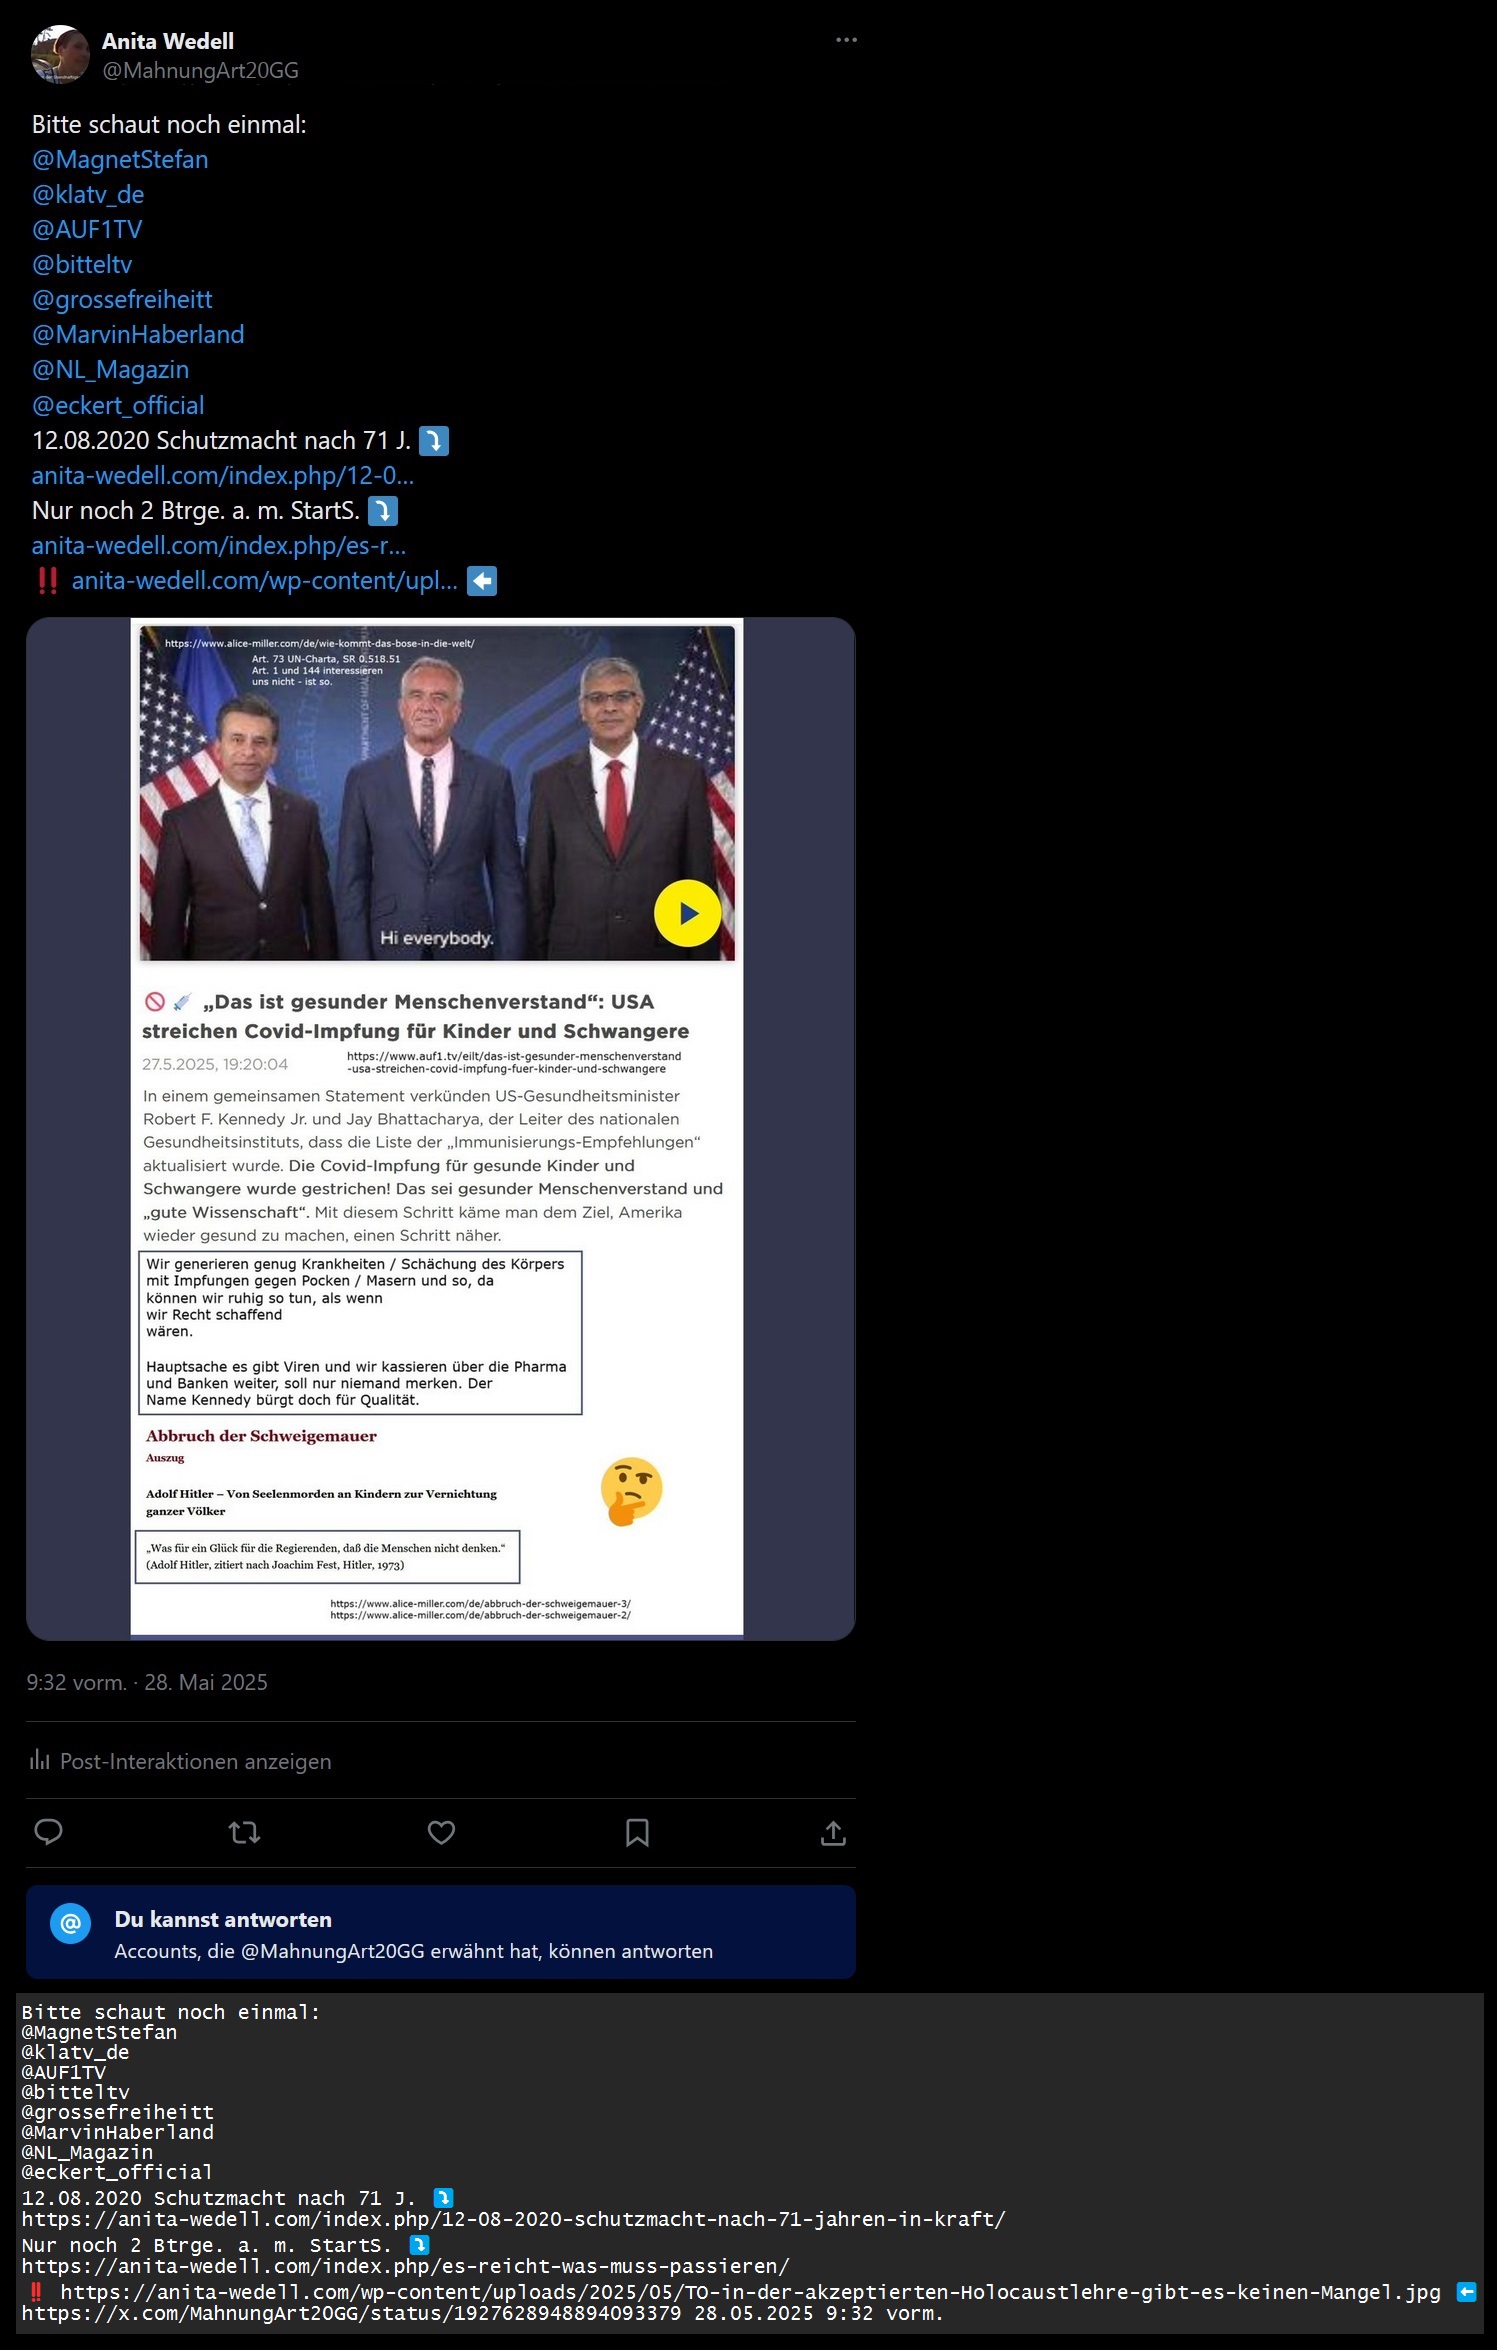Open the three-dot more options menu
This screenshot has height=2350, width=1497.
click(x=846, y=40)
